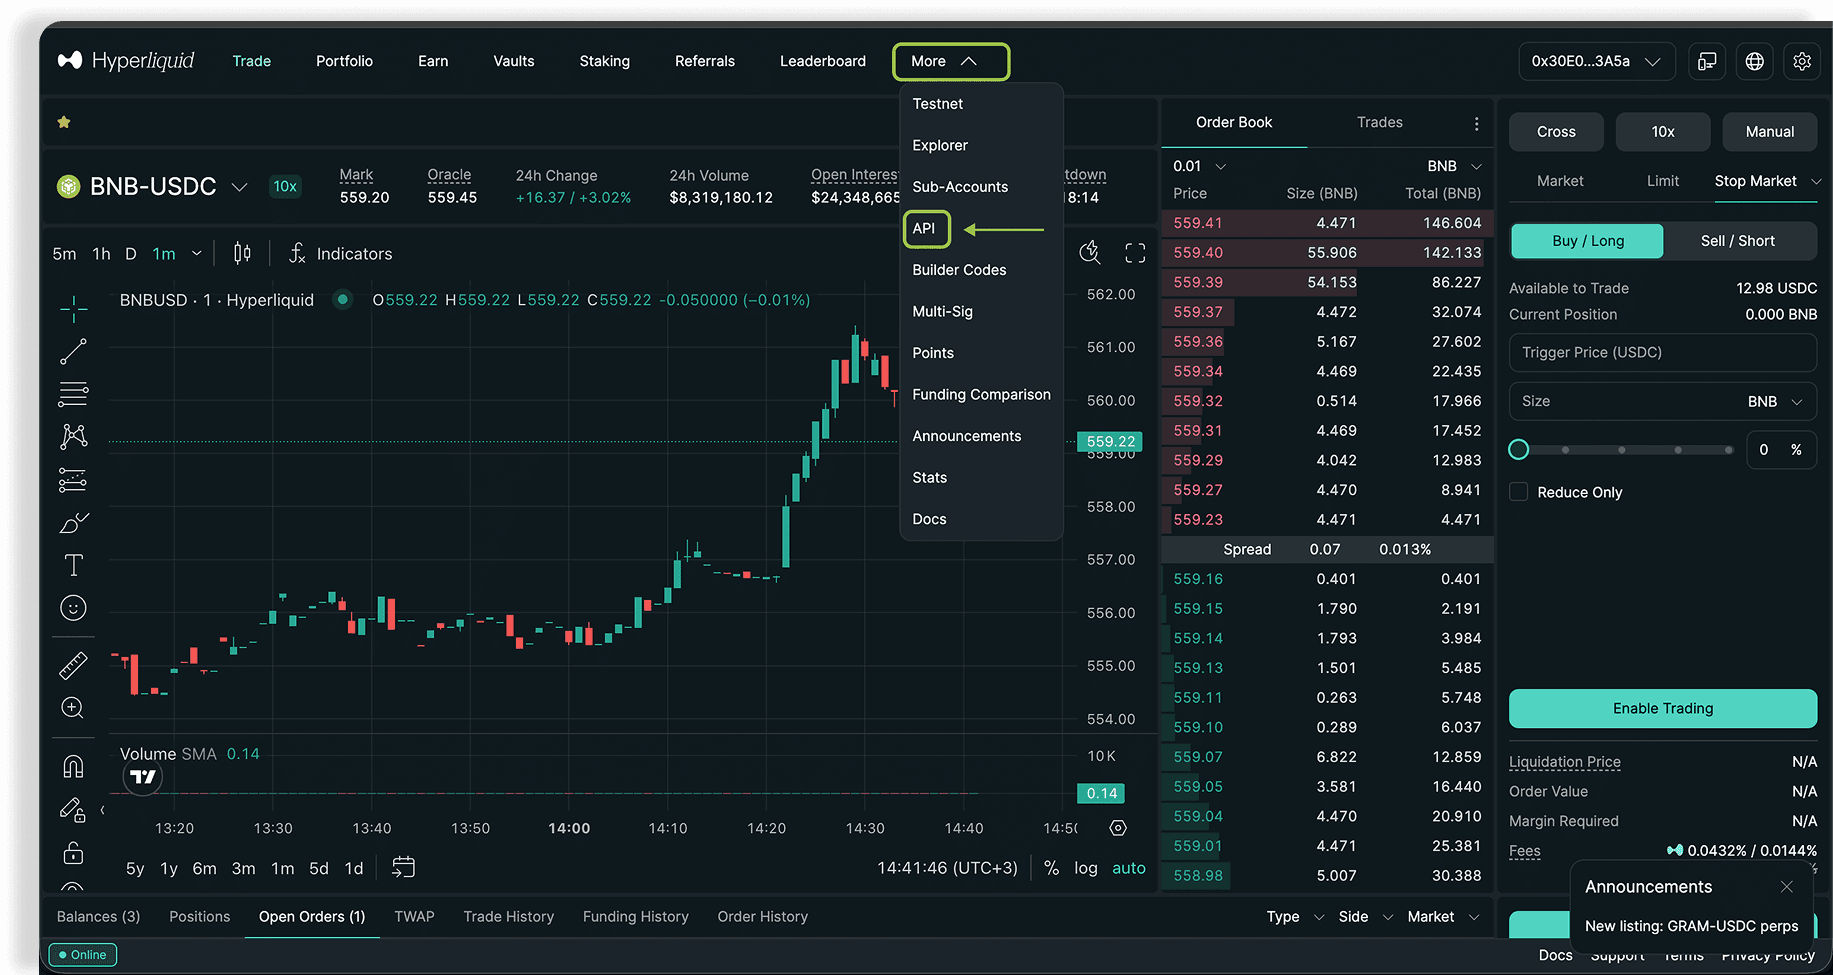Open the Portfolio page link
1833x975 pixels.
344,61
